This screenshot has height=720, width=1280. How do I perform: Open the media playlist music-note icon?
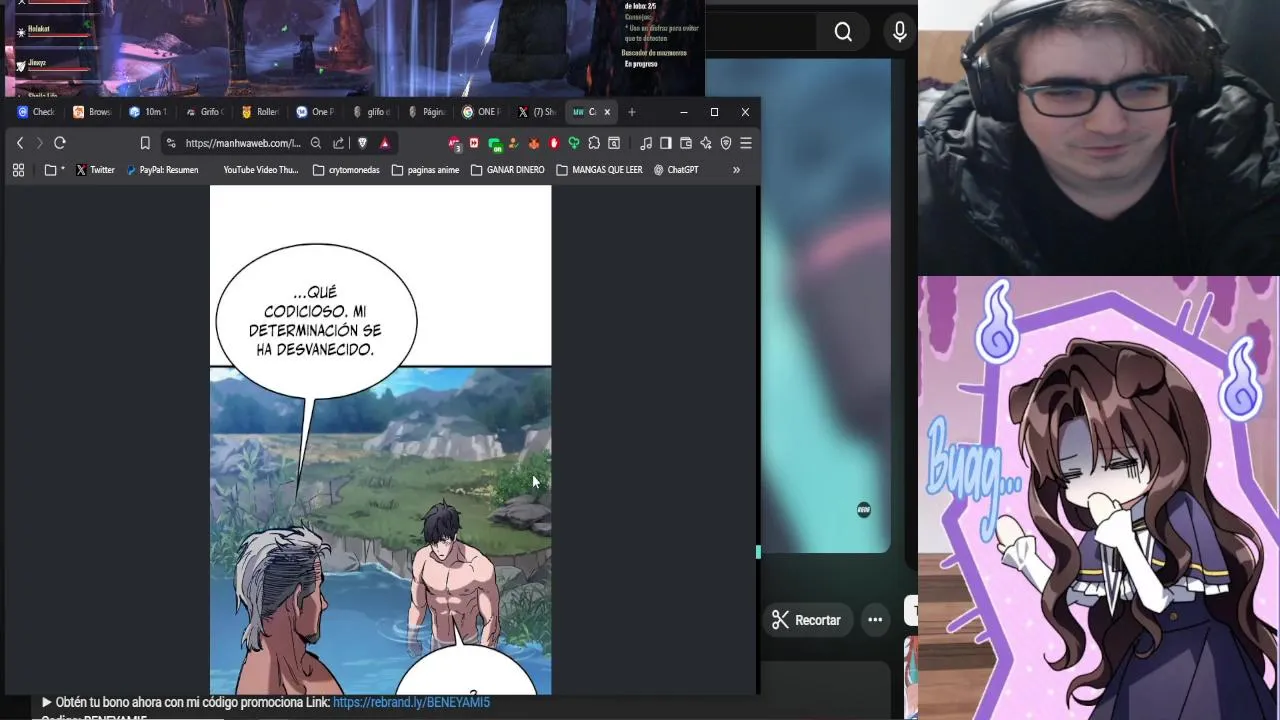coord(646,143)
